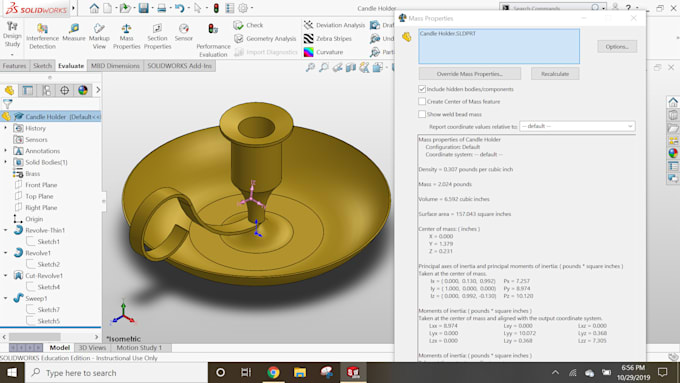Click Override Mass Properties button
The width and height of the screenshot is (680, 383).
[470, 74]
